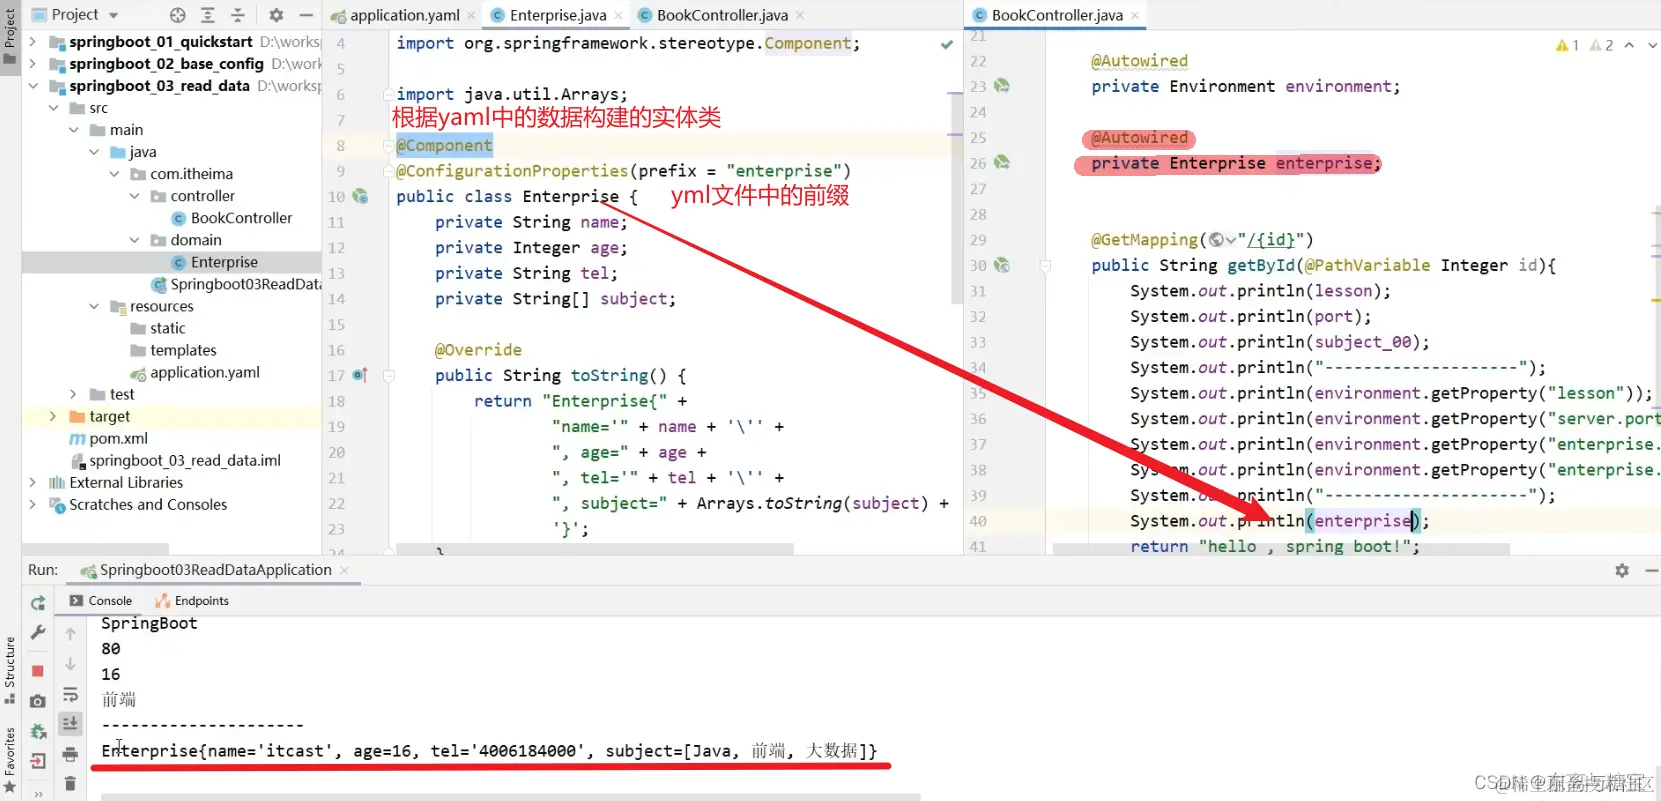1661x801 pixels.
Task: Click the bean gutter icon on line 23
Action: coord(1002,86)
